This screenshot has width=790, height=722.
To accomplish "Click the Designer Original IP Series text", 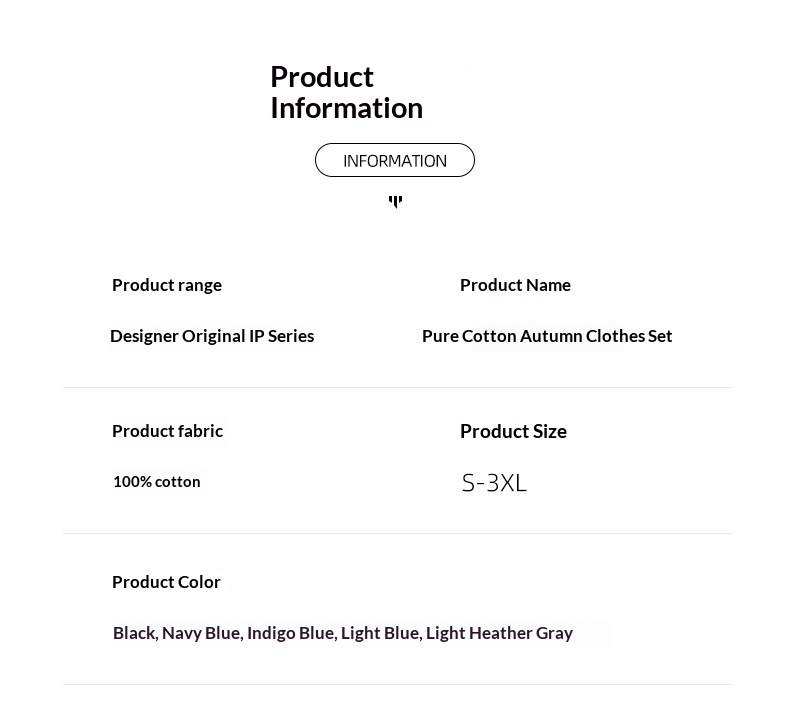I will tap(212, 336).
